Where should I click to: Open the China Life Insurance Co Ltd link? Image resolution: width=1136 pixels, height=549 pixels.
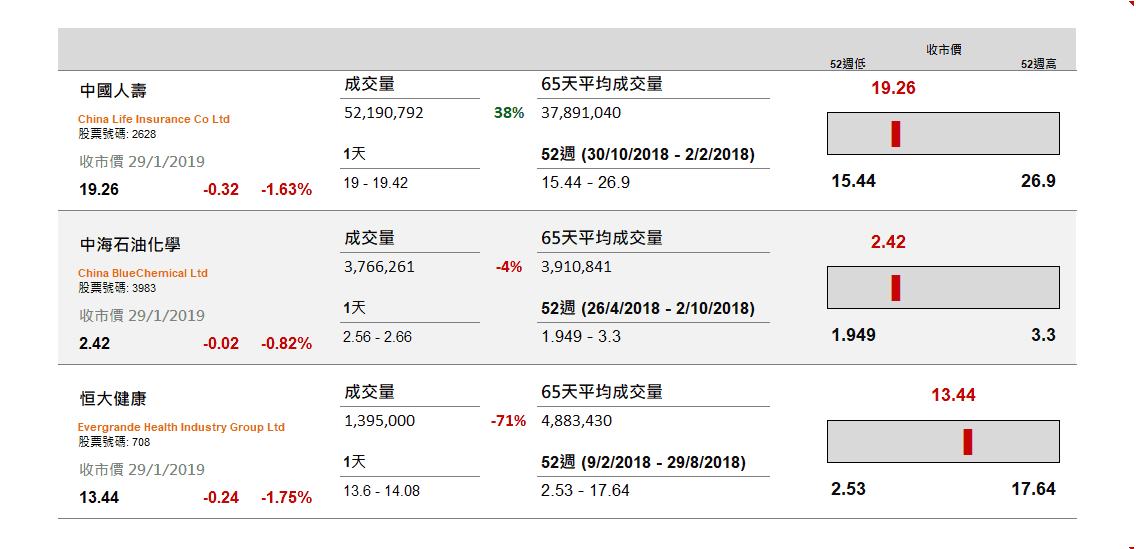coord(154,119)
